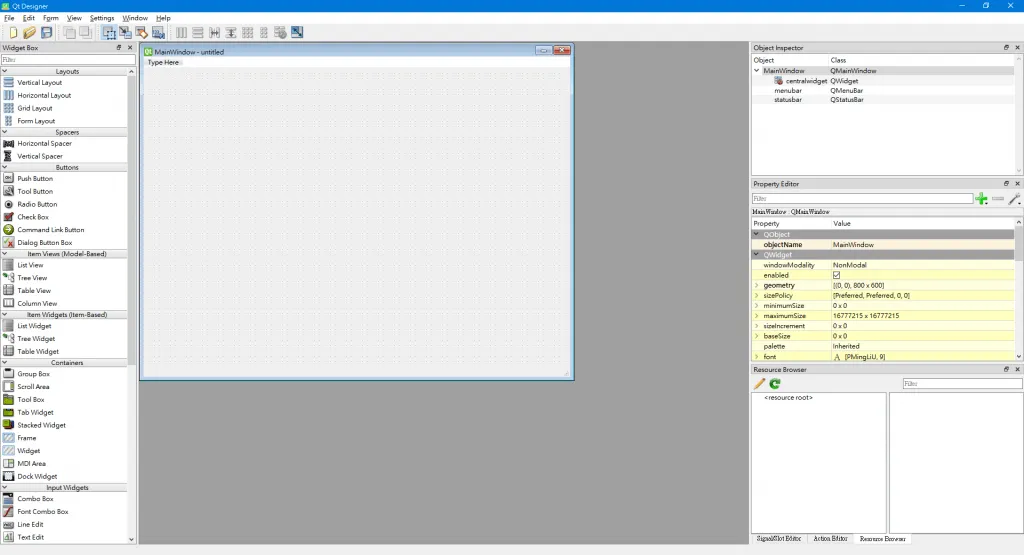Open the Form menu
Viewport: 1024px width, 555px height.
[50, 18]
